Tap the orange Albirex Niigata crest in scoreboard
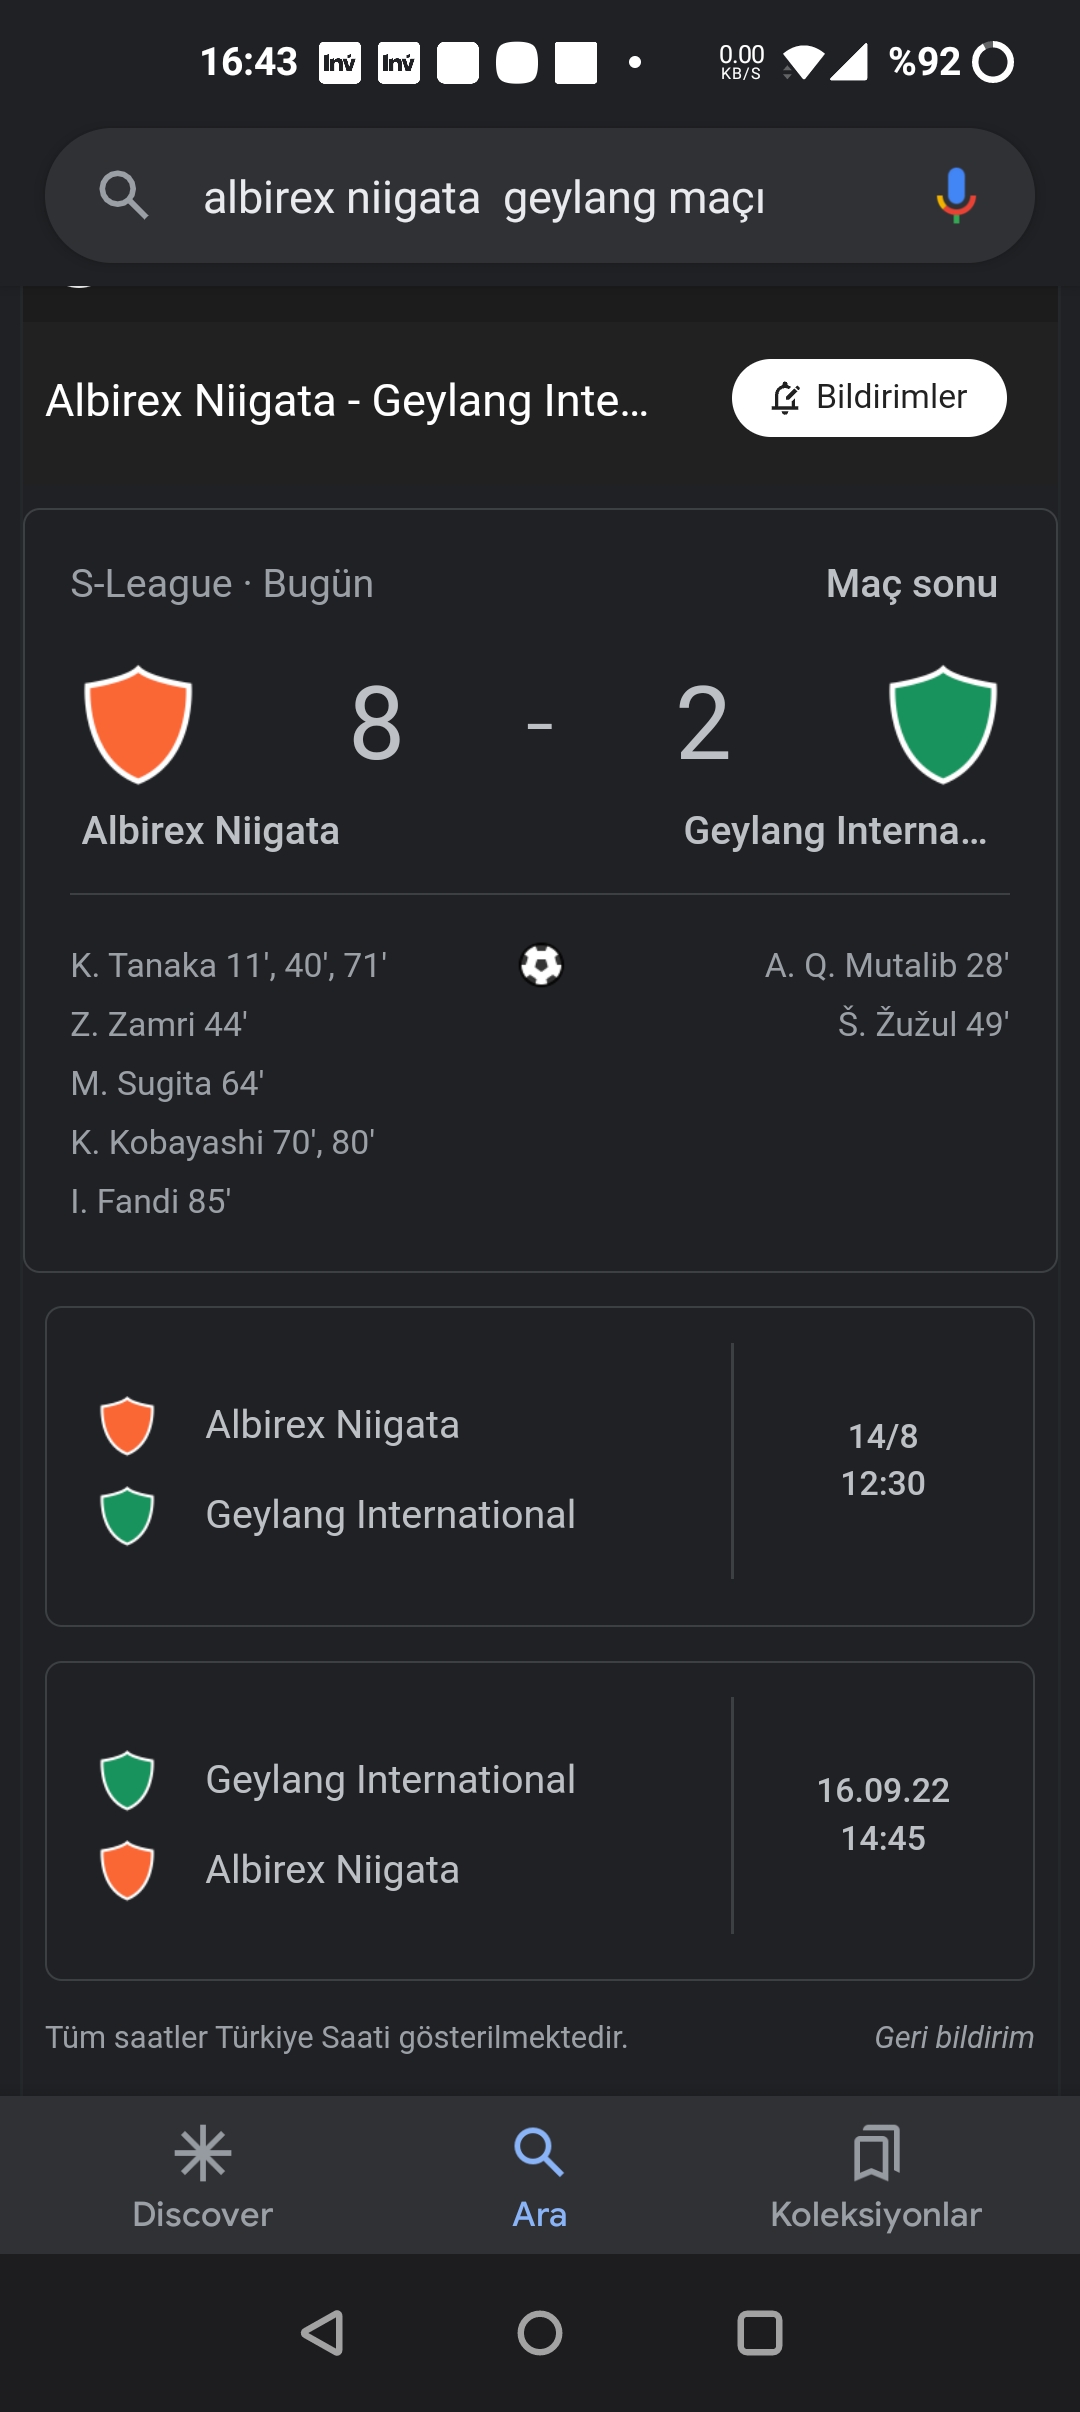 click(x=138, y=724)
